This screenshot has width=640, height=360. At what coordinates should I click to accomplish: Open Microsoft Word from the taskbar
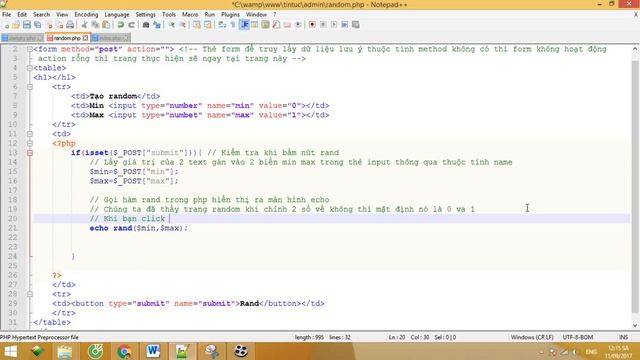click(x=153, y=351)
